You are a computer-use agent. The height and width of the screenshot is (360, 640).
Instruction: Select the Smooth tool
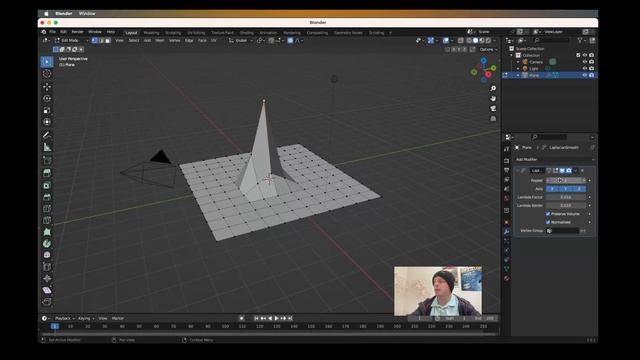click(x=47, y=255)
